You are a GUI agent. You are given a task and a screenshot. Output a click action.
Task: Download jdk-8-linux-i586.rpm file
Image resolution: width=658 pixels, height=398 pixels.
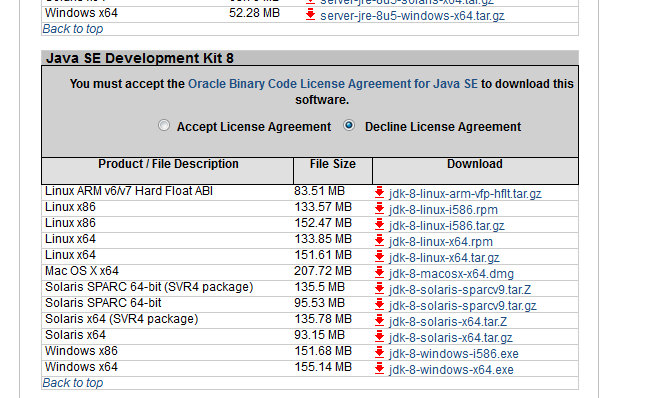point(443,209)
